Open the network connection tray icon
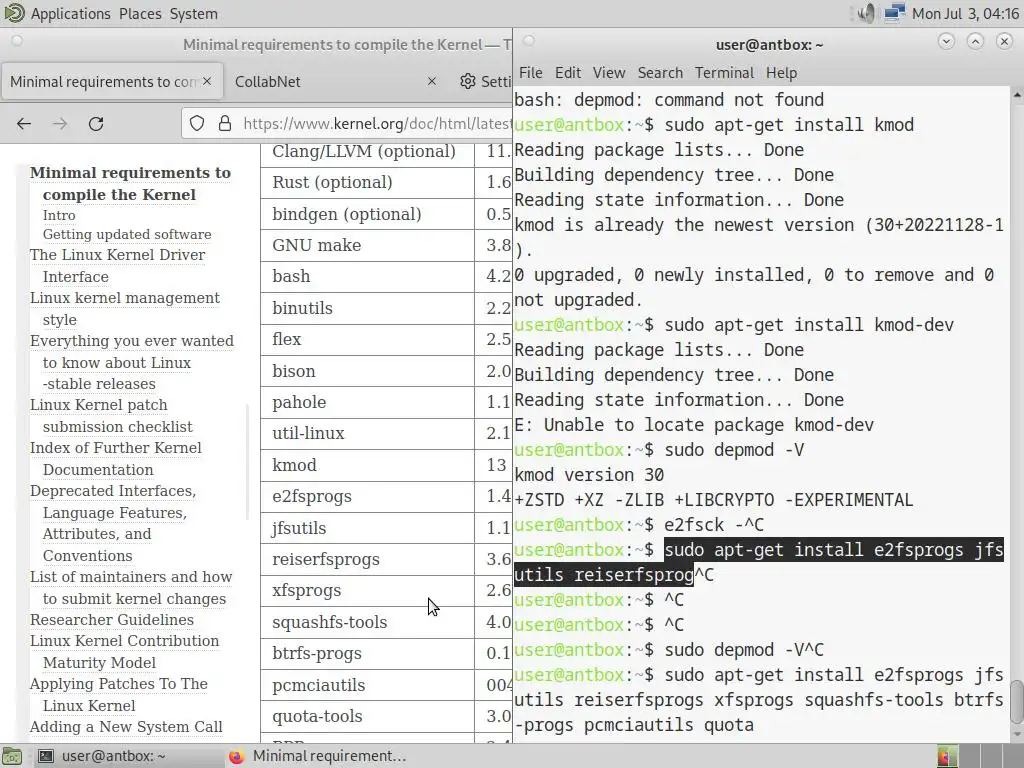The height and width of the screenshot is (768, 1024). (894, 13)
